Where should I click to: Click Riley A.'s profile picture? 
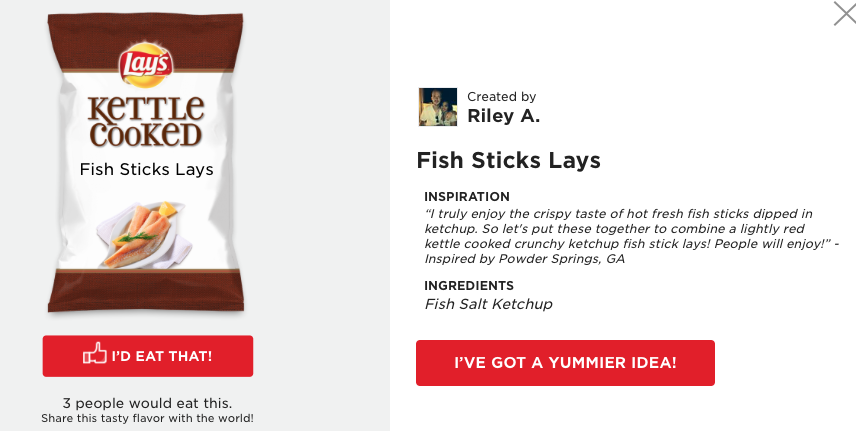click(437, 107)
